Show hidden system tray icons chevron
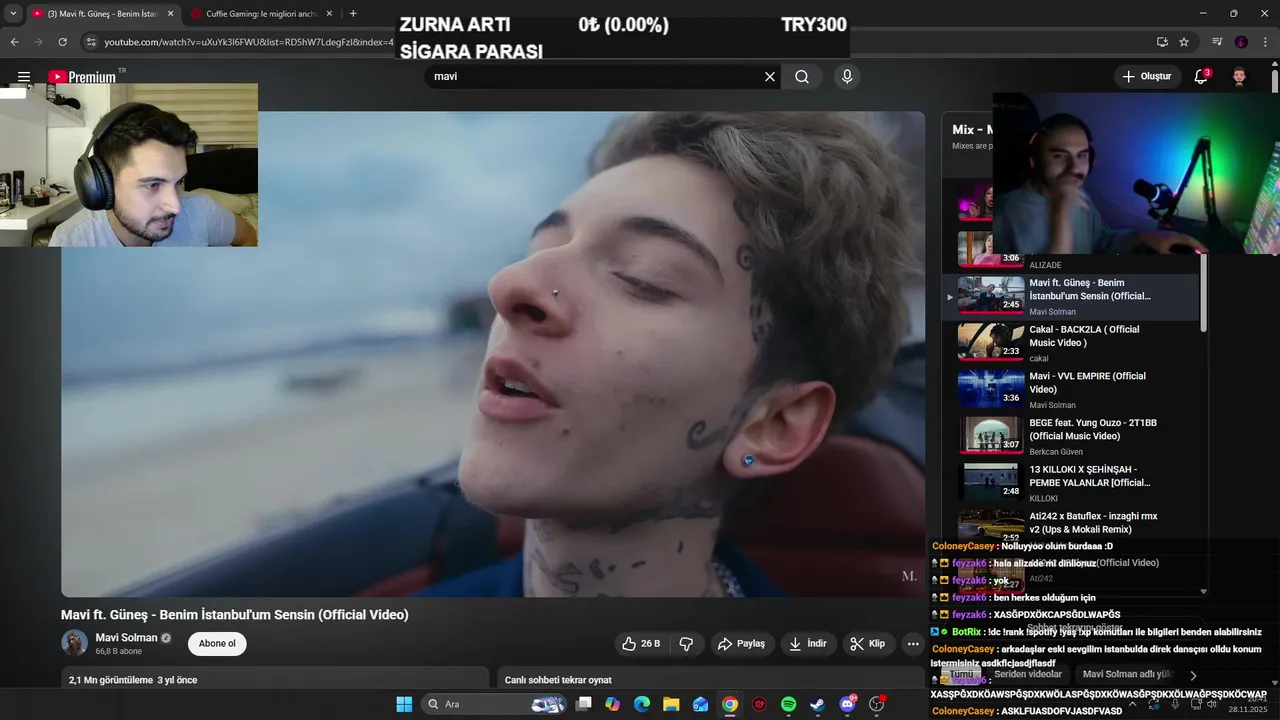Image resolution: width=1280 pixels, height=720 pixels. 1132,704
